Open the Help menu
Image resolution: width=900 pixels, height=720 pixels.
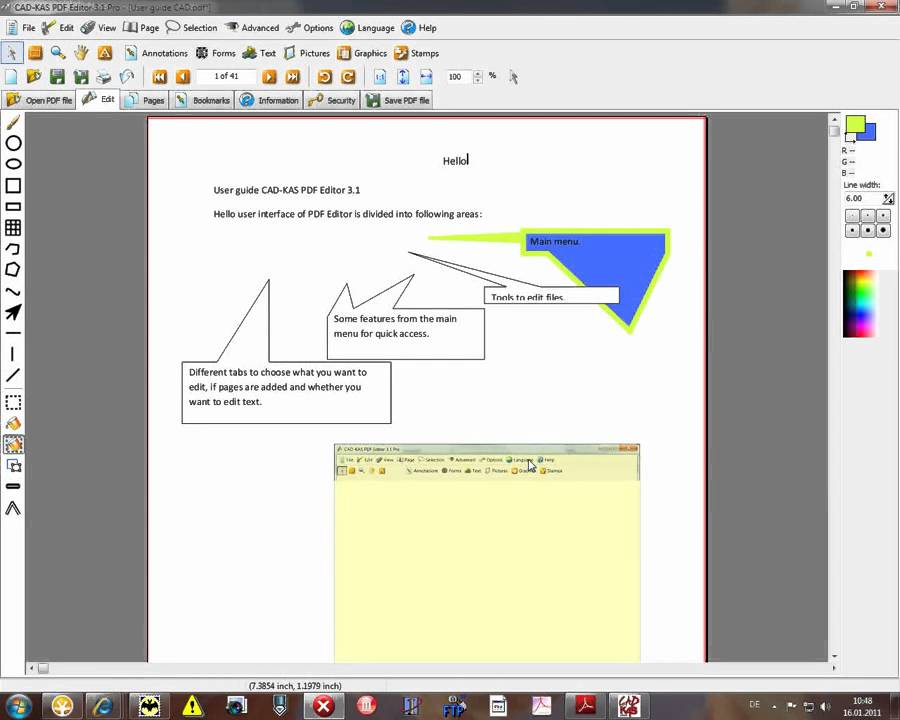(419, 28)
